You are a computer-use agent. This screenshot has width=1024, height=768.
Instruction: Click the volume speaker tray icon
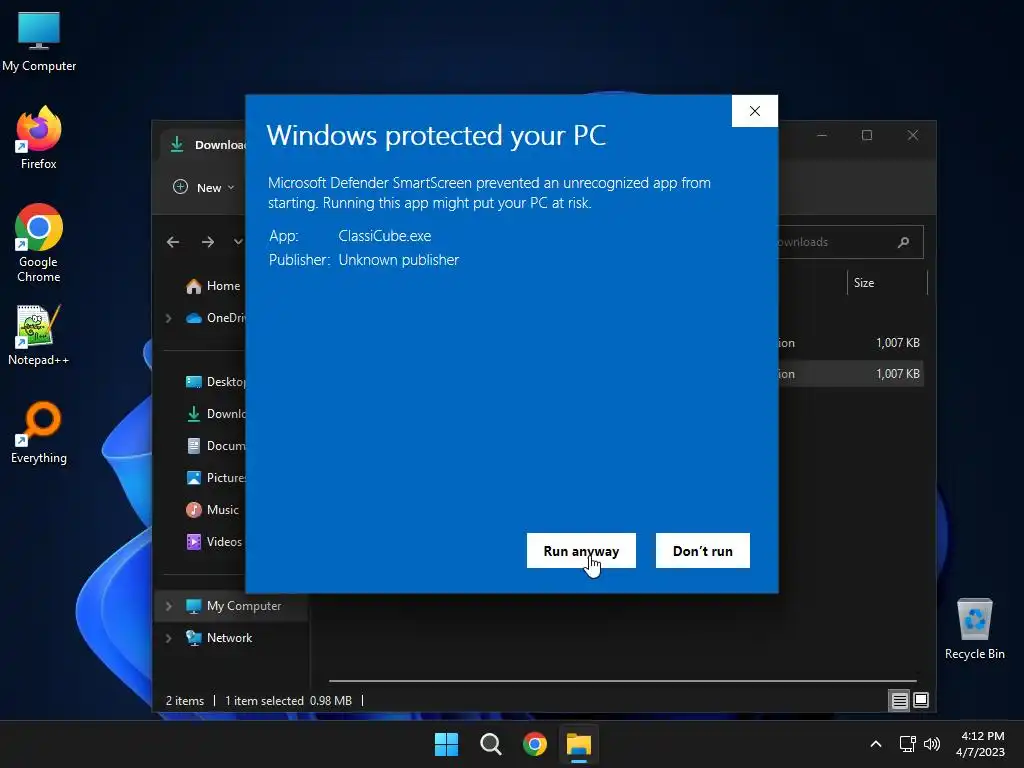coord(932,744)
